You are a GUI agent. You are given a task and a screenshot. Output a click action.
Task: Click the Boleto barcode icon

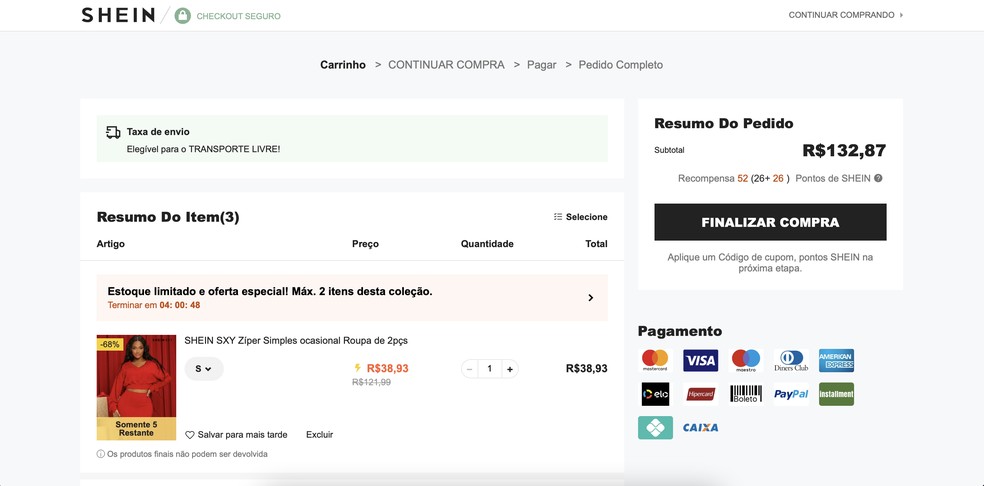point(746,394)
